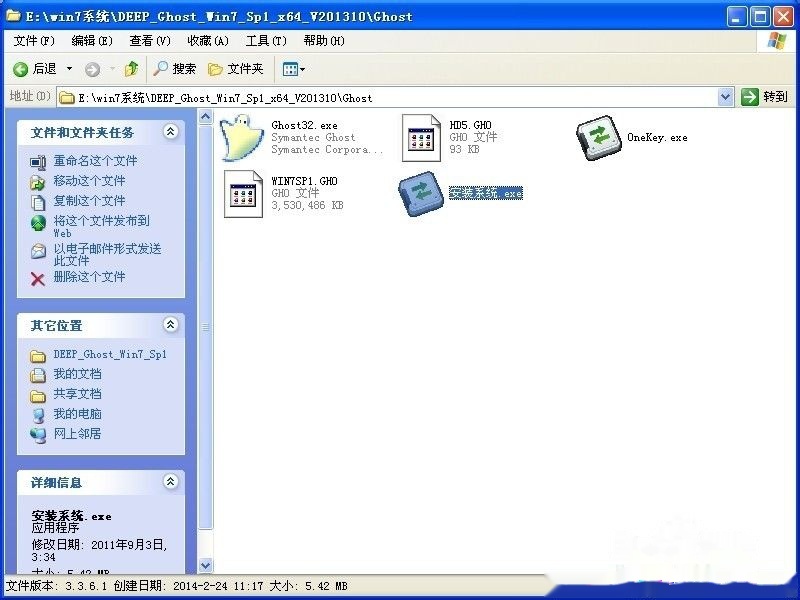
Task: Click the move file task icon
Action: click(x=38, y=182)
